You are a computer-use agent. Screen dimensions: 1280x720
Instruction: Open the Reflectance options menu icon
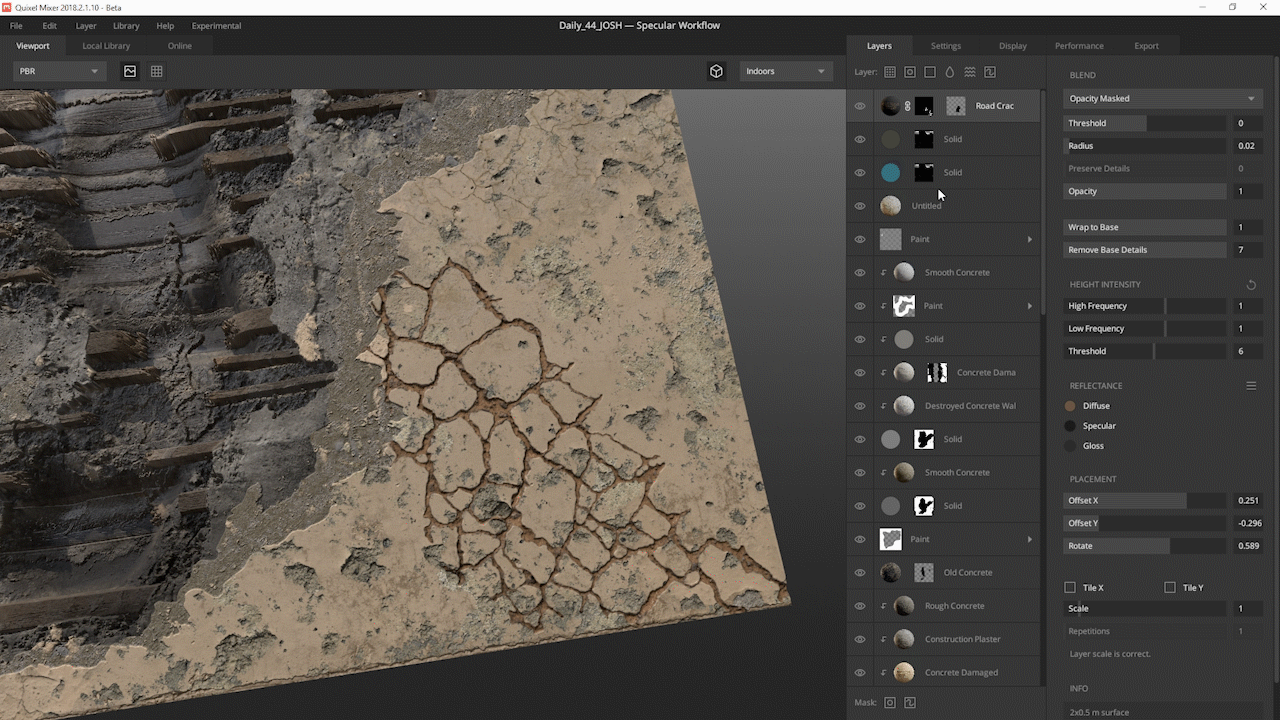pos(1250,386)
